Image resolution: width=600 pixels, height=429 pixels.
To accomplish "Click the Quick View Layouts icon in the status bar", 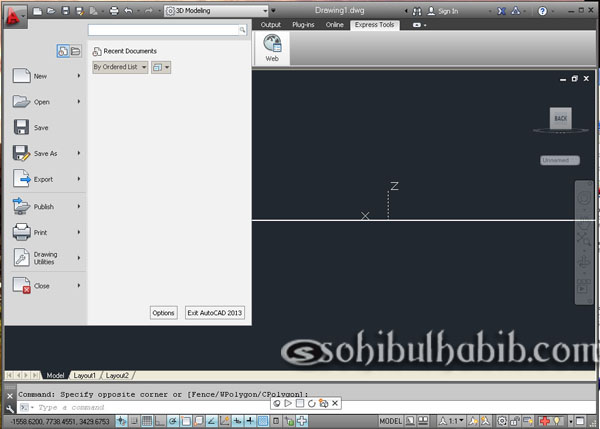I will coord(410,421).
